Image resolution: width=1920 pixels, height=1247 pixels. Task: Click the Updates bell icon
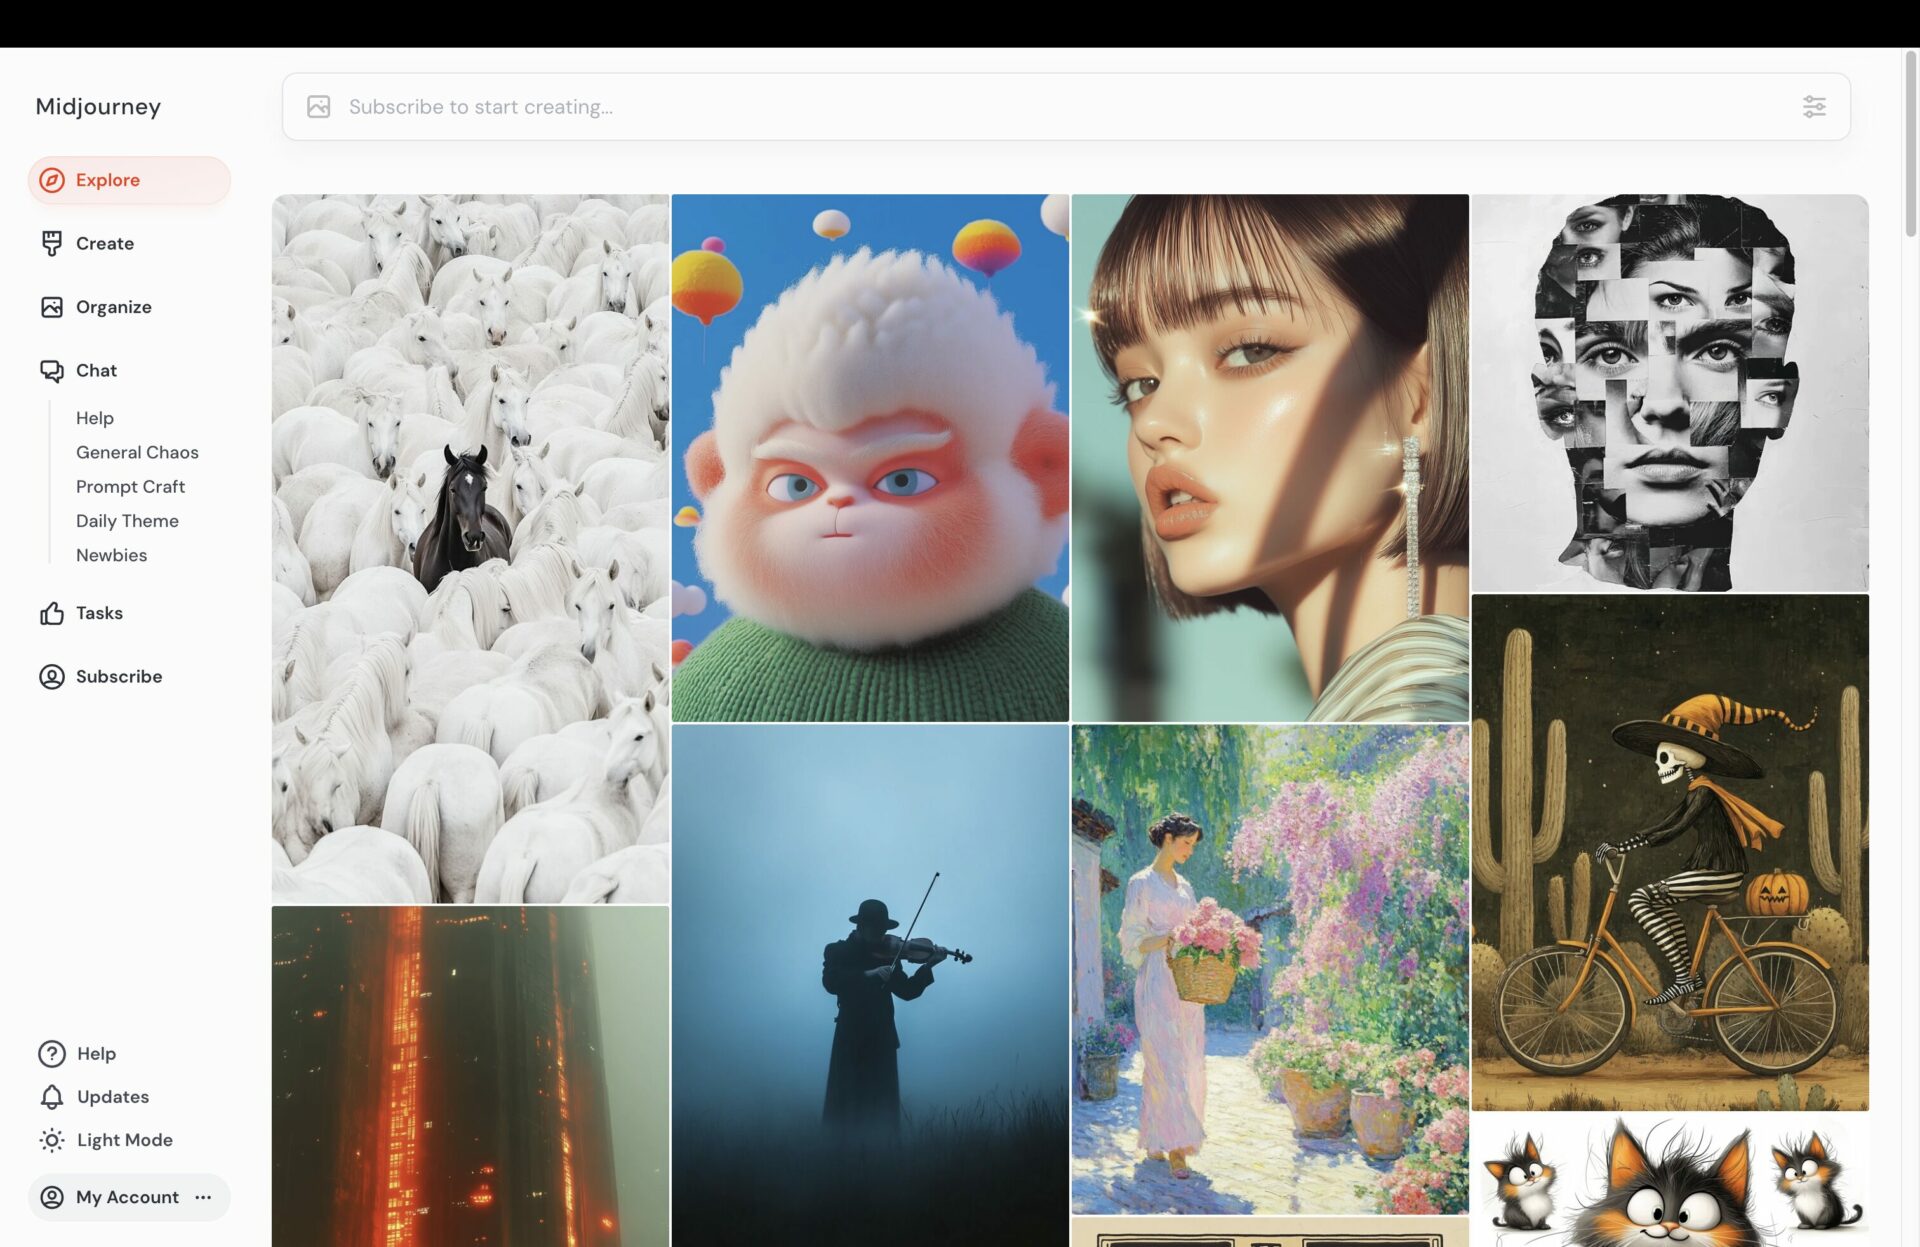click(52, 1097)
